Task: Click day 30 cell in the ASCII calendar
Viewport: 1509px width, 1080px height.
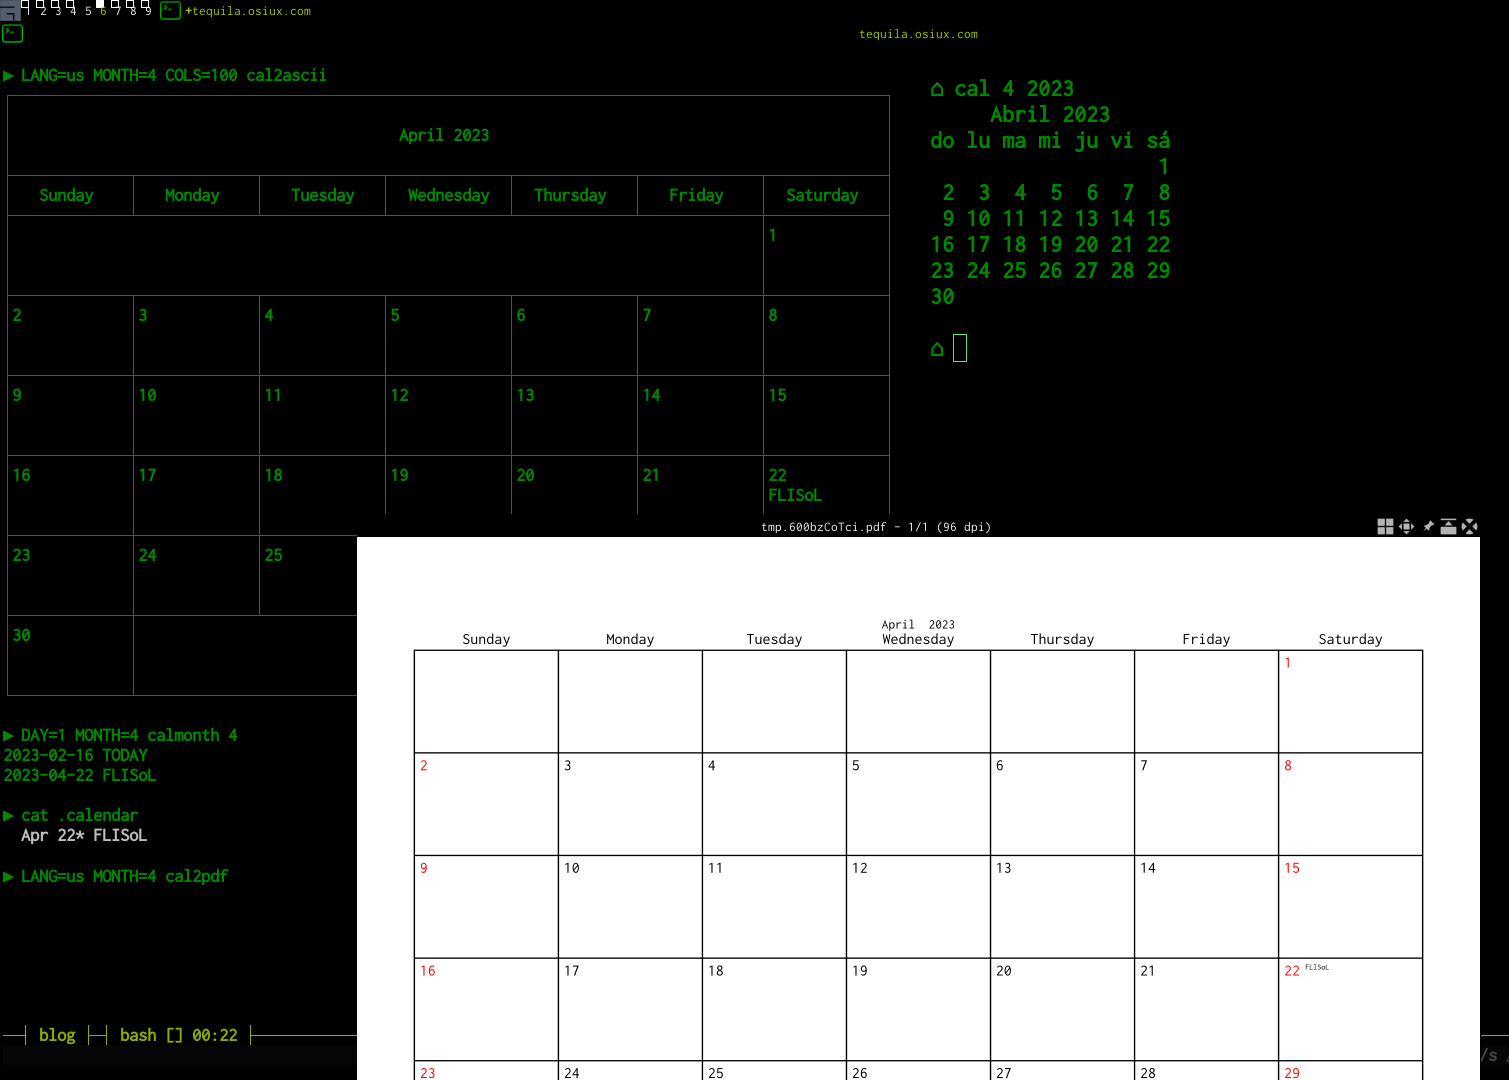Action: (x=70, y=655)
